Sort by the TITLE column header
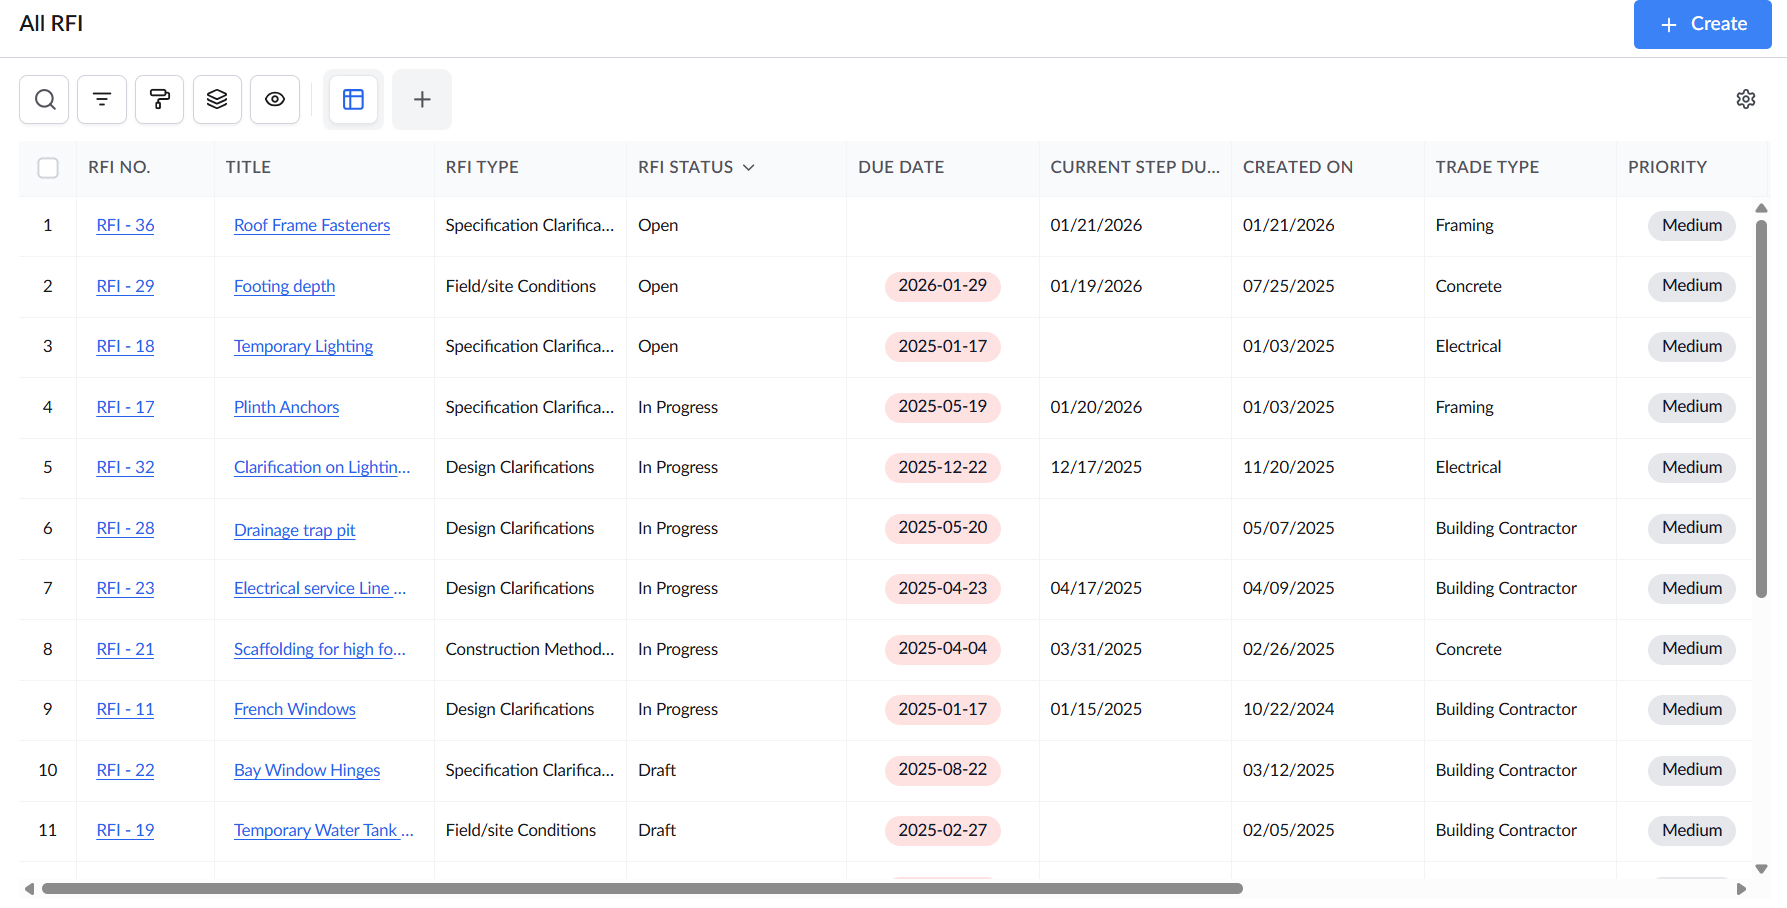 click(248, 167)
